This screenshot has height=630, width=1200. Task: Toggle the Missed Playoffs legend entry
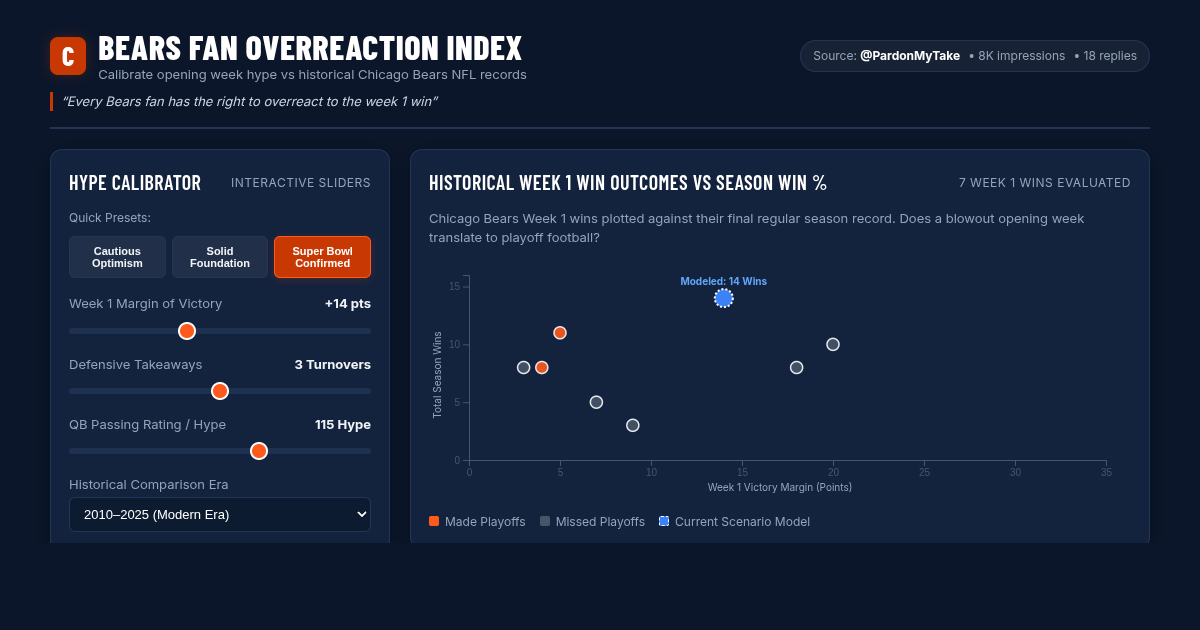[x=592, y=522]
